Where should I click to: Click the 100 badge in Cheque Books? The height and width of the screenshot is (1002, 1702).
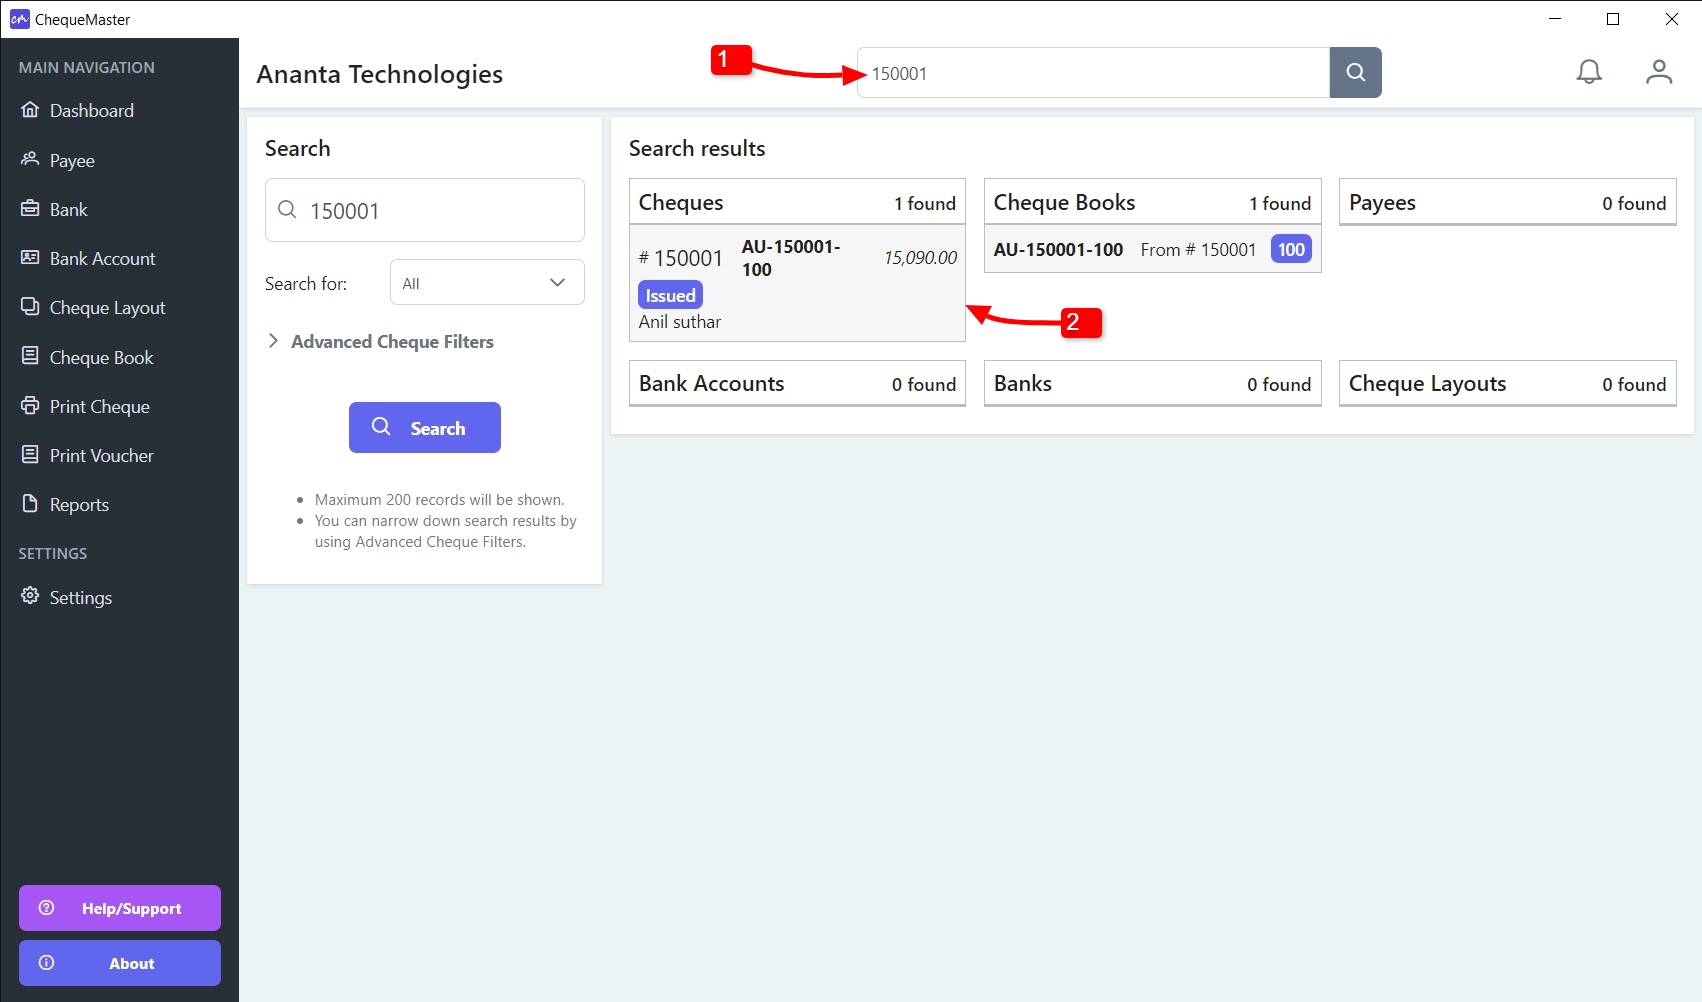[x=1291, y=249]
